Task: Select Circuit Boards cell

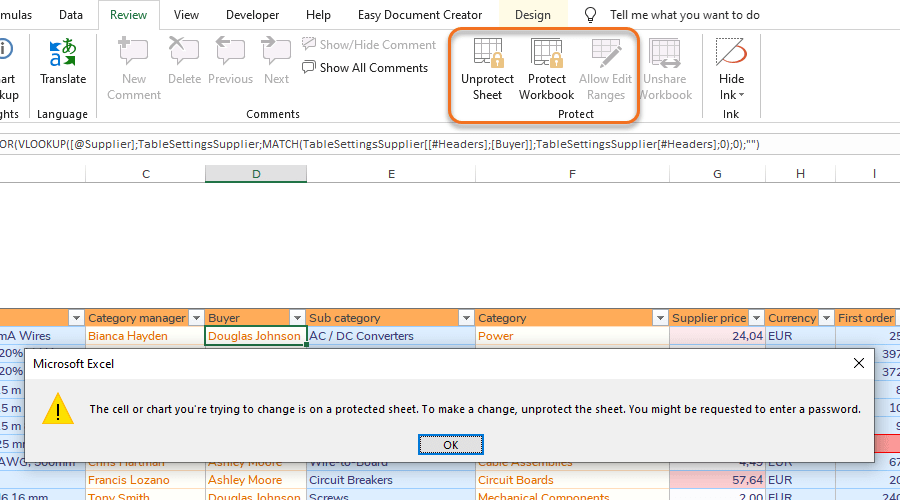Action: coord(572,480)
